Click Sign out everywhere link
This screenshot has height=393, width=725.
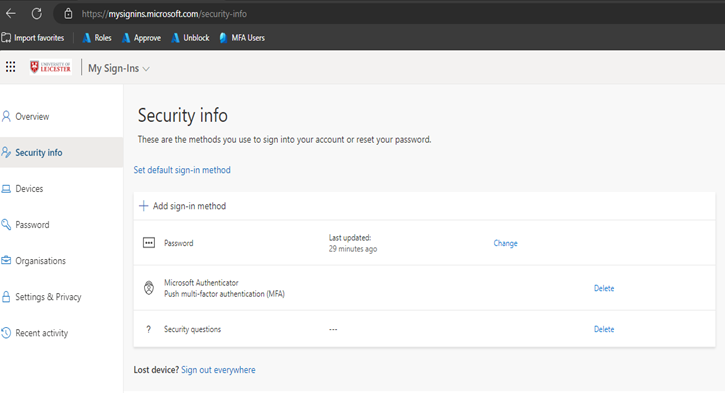(218, 370)
